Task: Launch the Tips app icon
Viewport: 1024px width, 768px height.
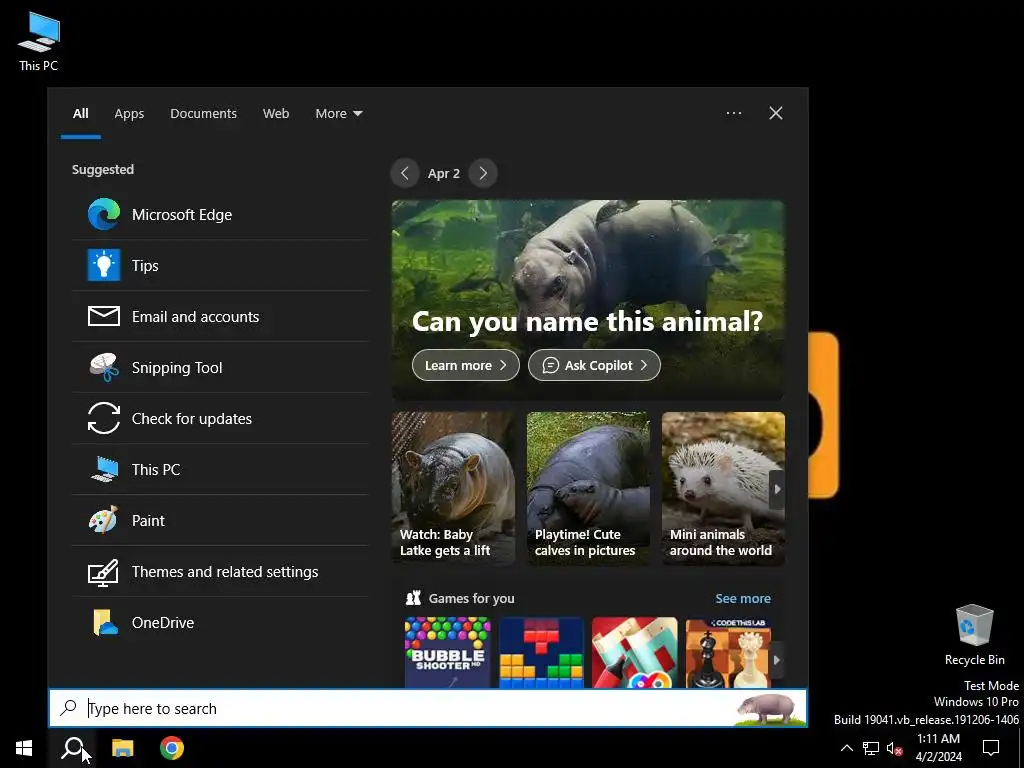Action: pyautogui.click(x=104, y=265)
